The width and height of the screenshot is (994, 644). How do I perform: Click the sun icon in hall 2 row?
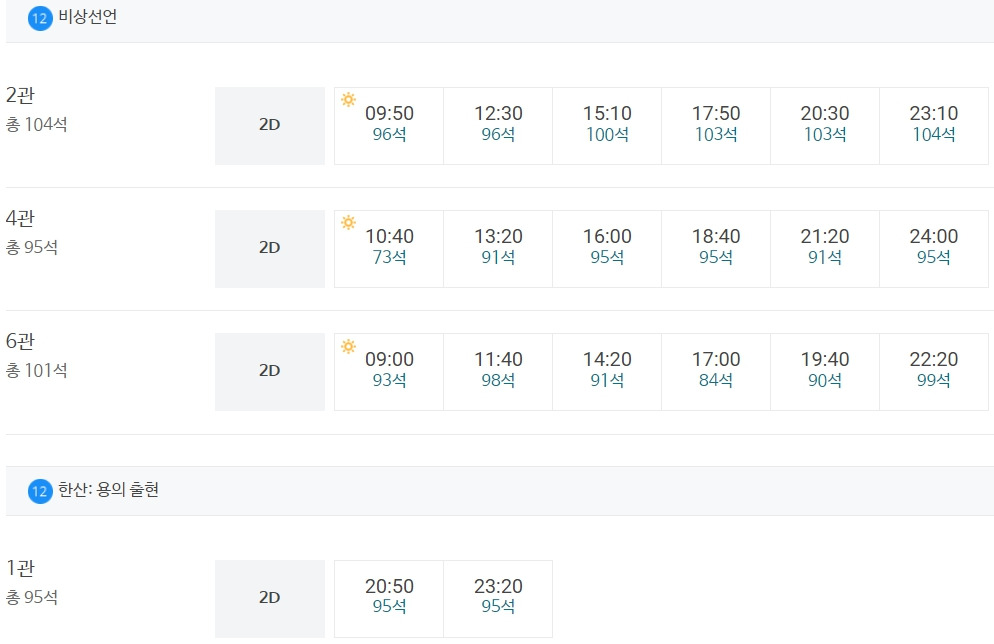(x=348, y=99)
